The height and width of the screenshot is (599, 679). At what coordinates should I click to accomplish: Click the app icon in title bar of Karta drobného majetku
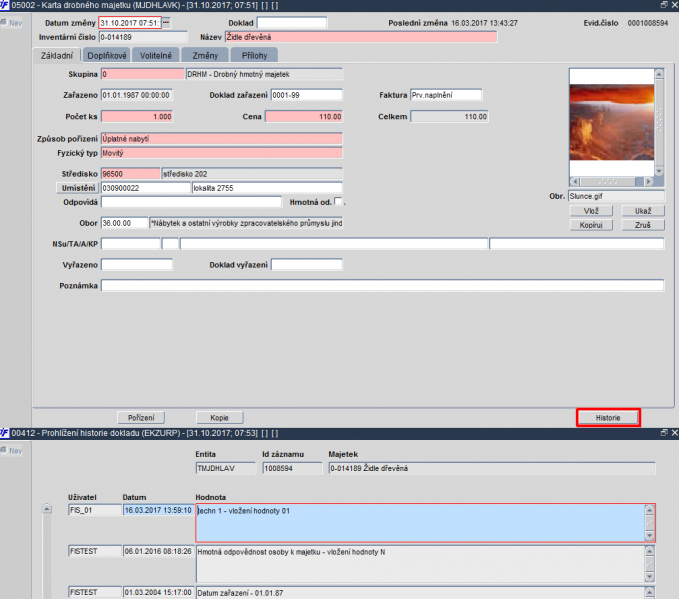click(x=4, y=5)
